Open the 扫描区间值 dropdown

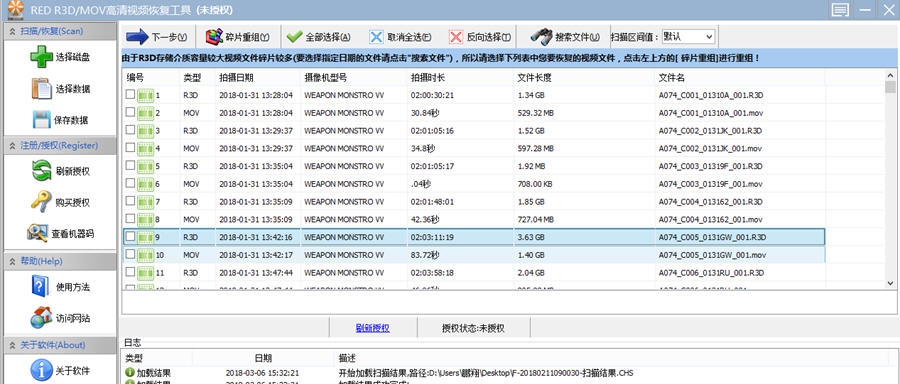pyautogui.click(x=688, y=37)
